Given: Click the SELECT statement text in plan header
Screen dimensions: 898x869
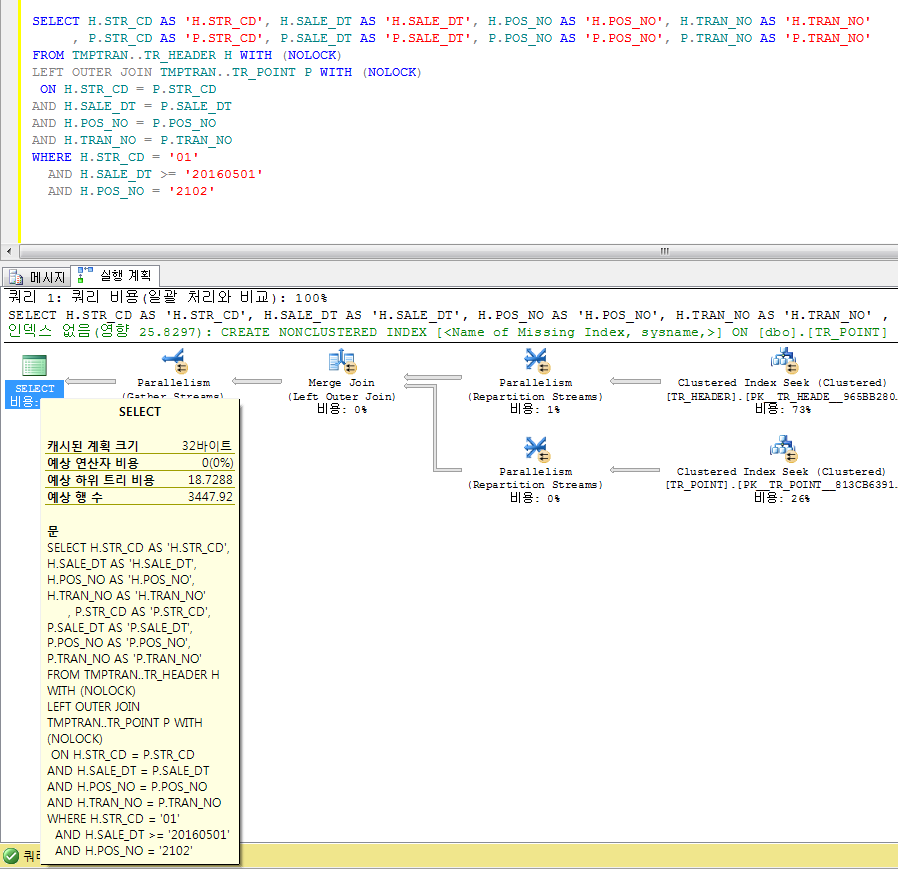Looking at the screenshot, I should [x=448, y=315].
